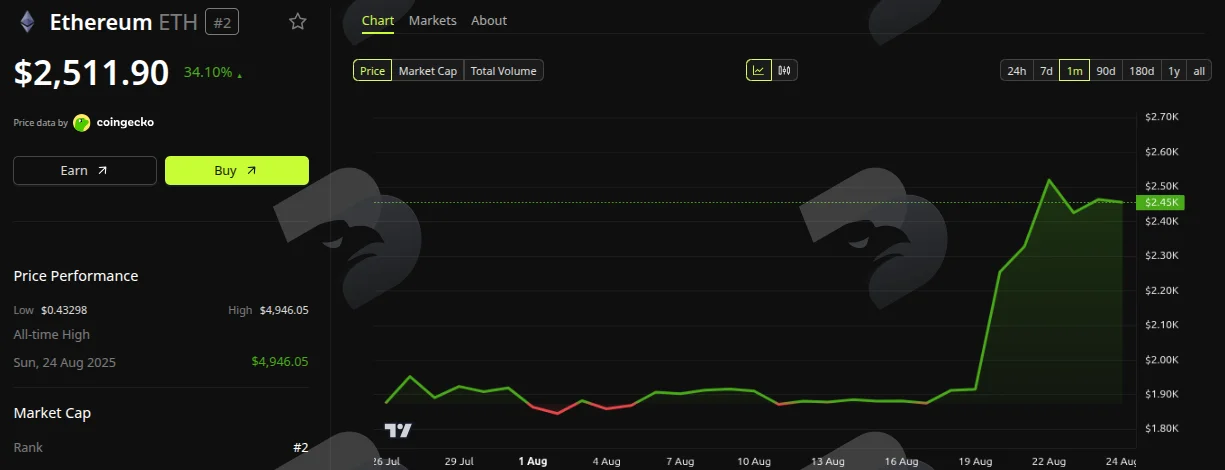
Task: Switch to candlestick chart view icon
Action: tap(785, 70)
